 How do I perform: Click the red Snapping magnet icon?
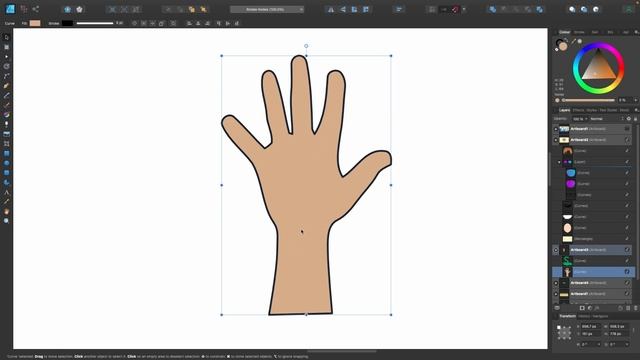pos(455,9)
